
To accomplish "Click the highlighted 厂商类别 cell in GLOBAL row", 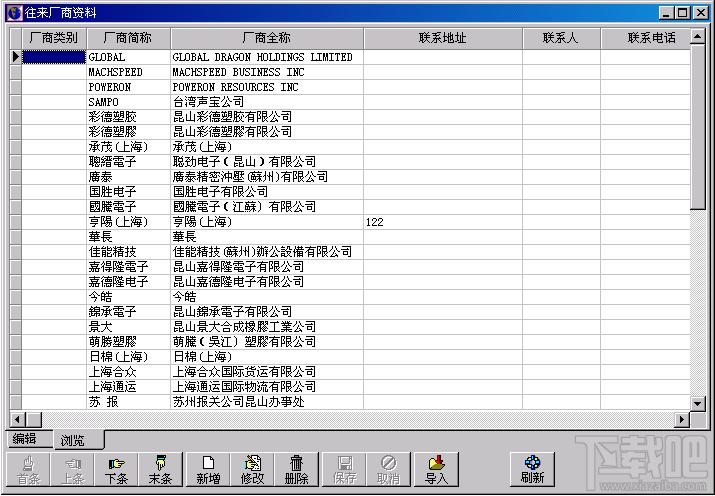I will coord(54,57).
